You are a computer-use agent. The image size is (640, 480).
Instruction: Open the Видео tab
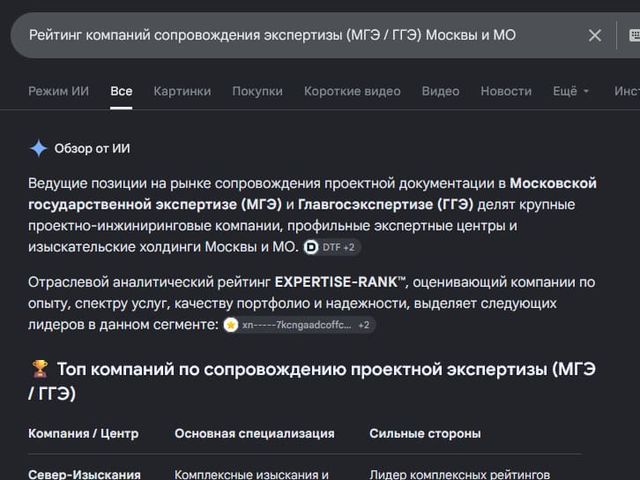(440, 91)
